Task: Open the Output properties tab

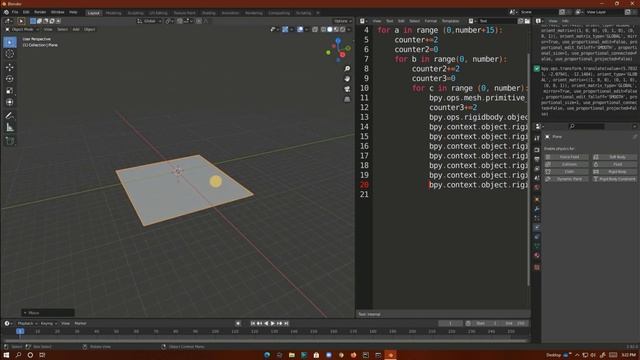Action: point(537,159)
